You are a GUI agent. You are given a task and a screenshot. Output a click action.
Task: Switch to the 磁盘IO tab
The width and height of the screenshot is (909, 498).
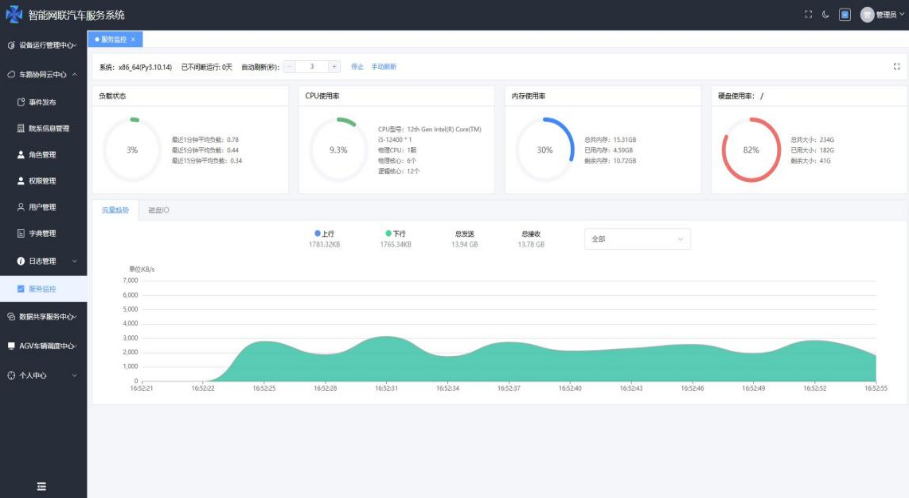click(158, 210)
